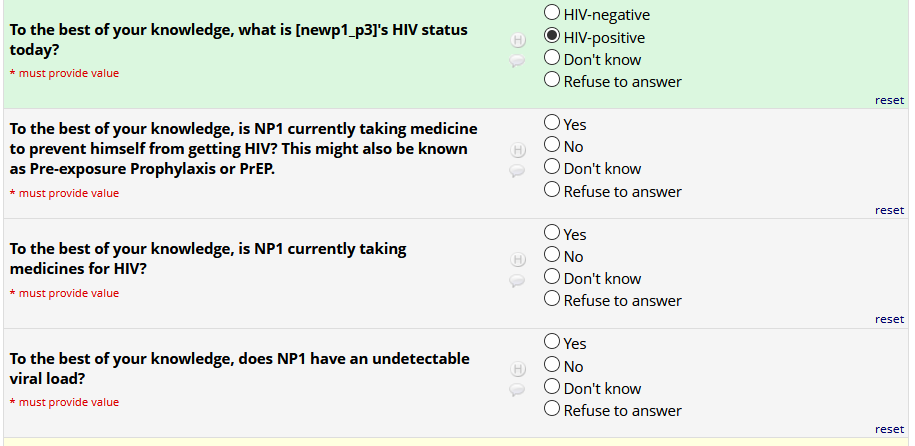The width and height of the screenshot is (915, 446).
Task: Open comment balloon for HIV status question
Action: click(x=518, y=61)
